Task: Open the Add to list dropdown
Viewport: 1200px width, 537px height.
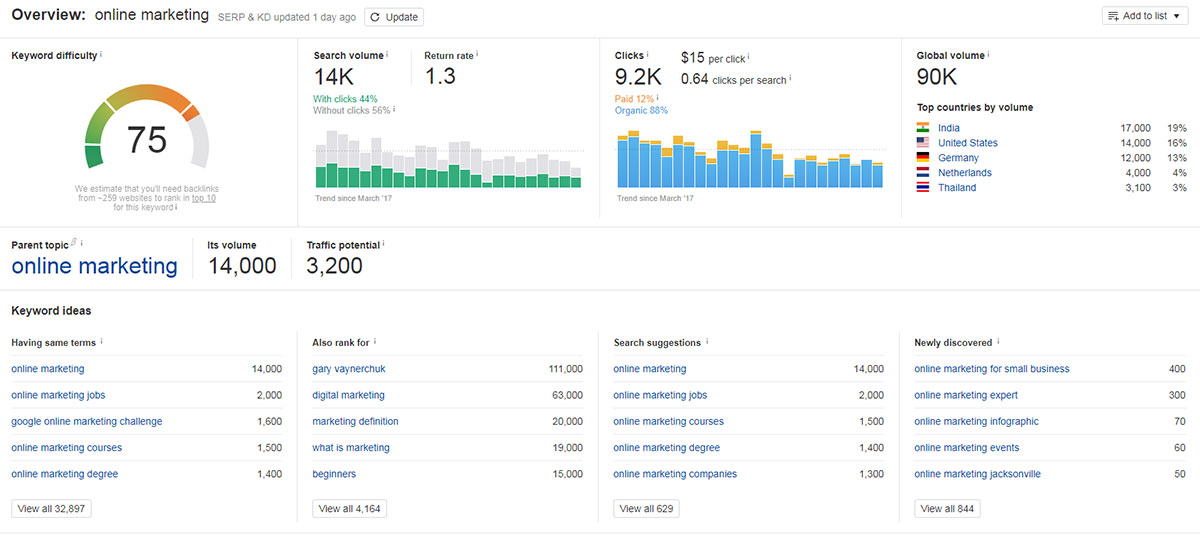Action: 1144,17
